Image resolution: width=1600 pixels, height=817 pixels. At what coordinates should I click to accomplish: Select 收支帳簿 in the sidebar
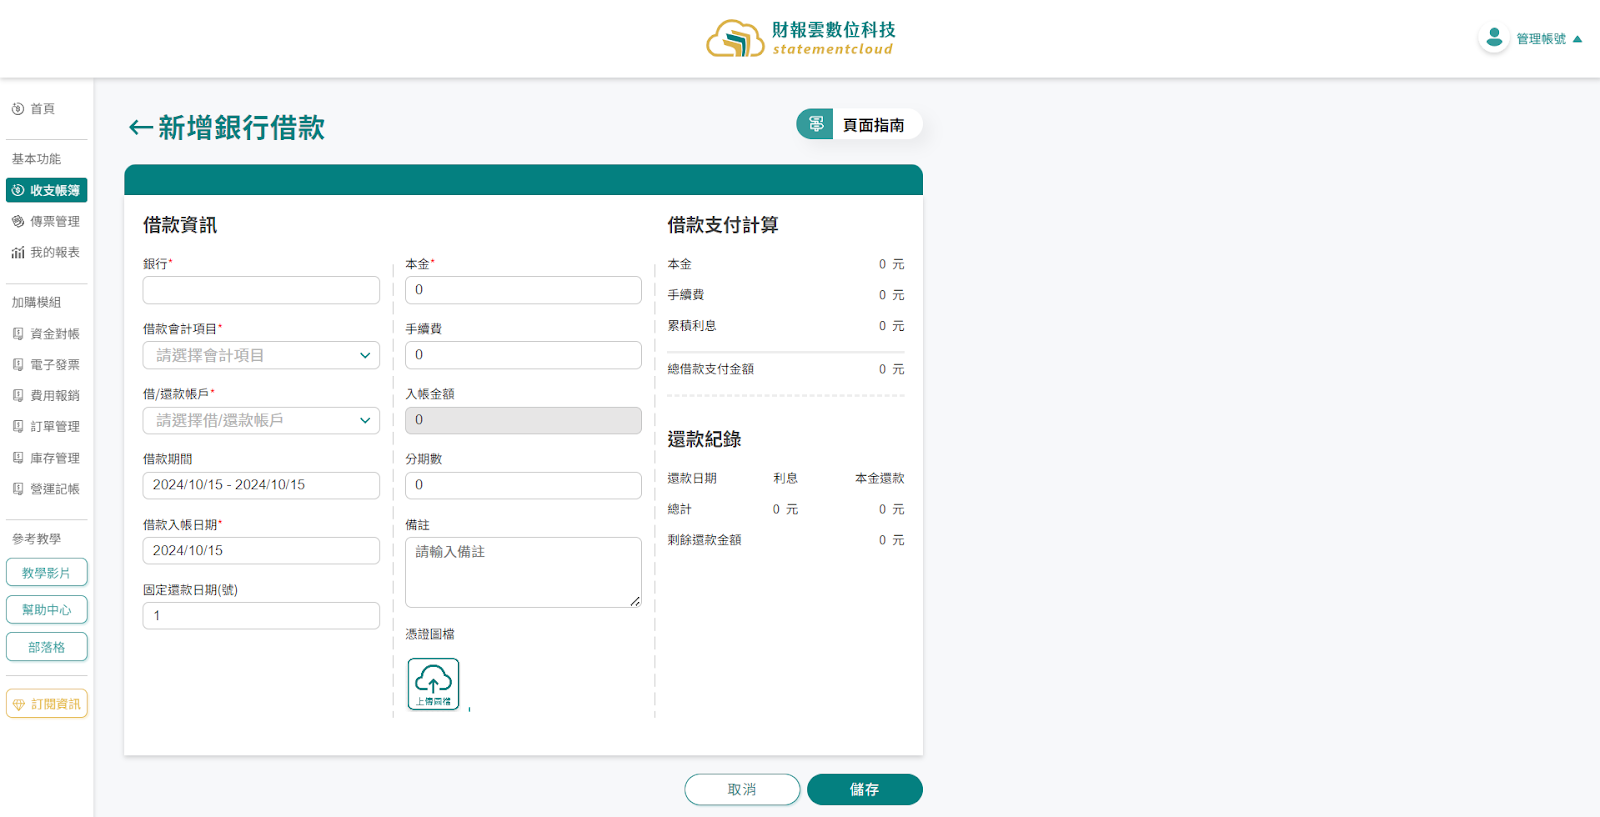[46, 190]
